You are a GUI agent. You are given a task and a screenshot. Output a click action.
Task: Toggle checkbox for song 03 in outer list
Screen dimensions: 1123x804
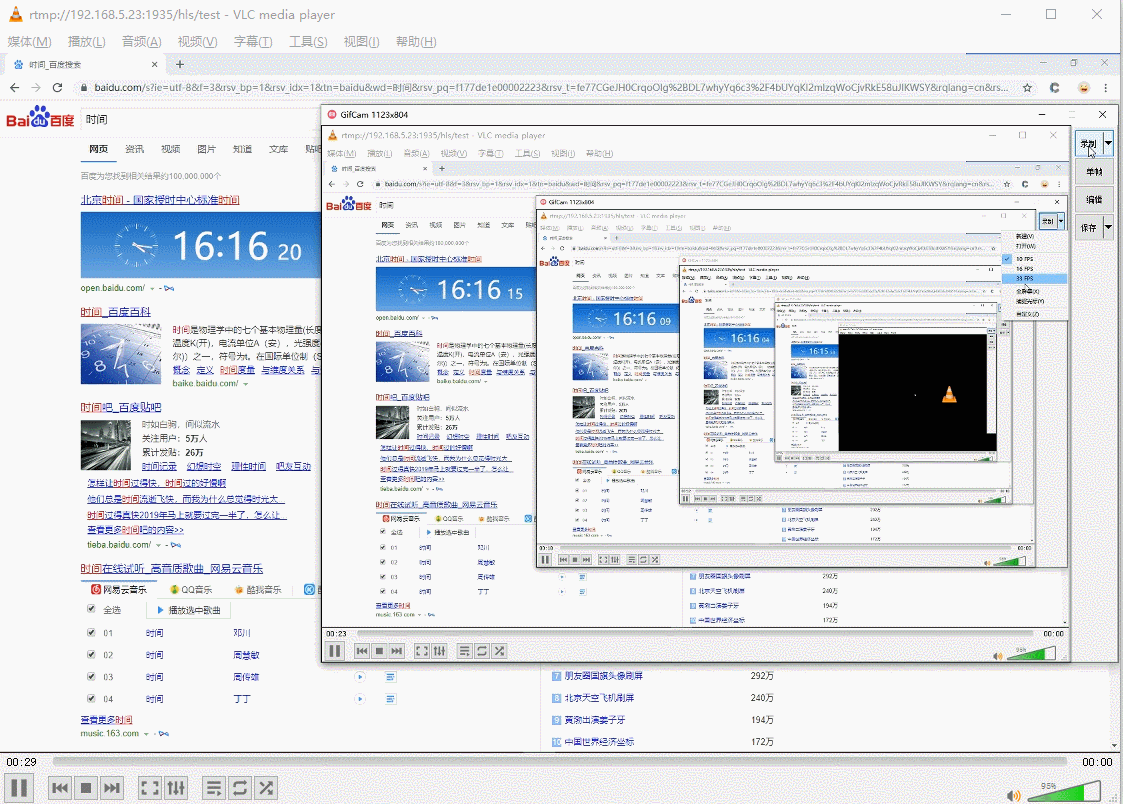point(91,676)
